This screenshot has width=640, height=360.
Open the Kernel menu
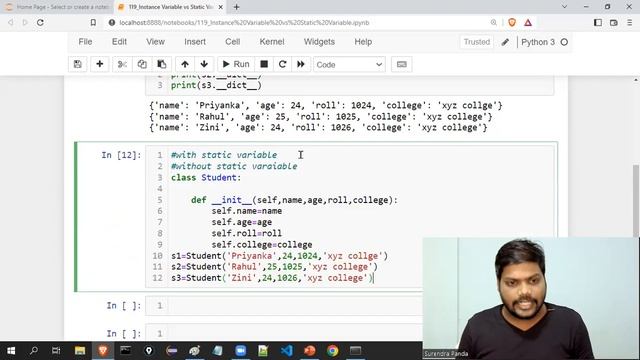coord(272,42)
